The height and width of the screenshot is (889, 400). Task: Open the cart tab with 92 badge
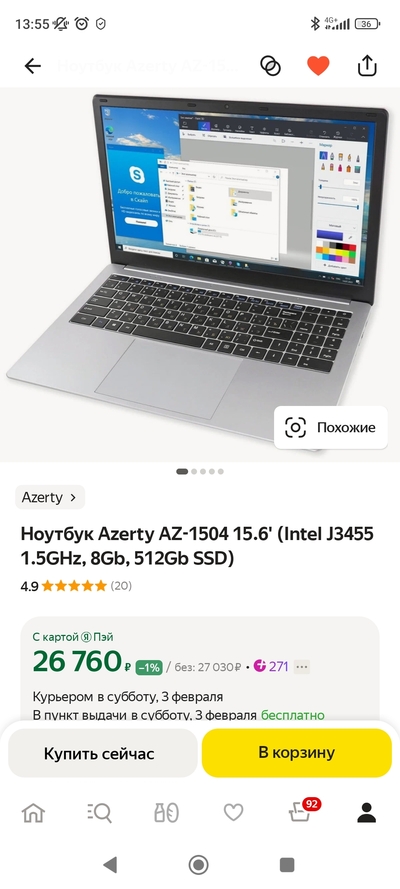[x=301, y=811]
